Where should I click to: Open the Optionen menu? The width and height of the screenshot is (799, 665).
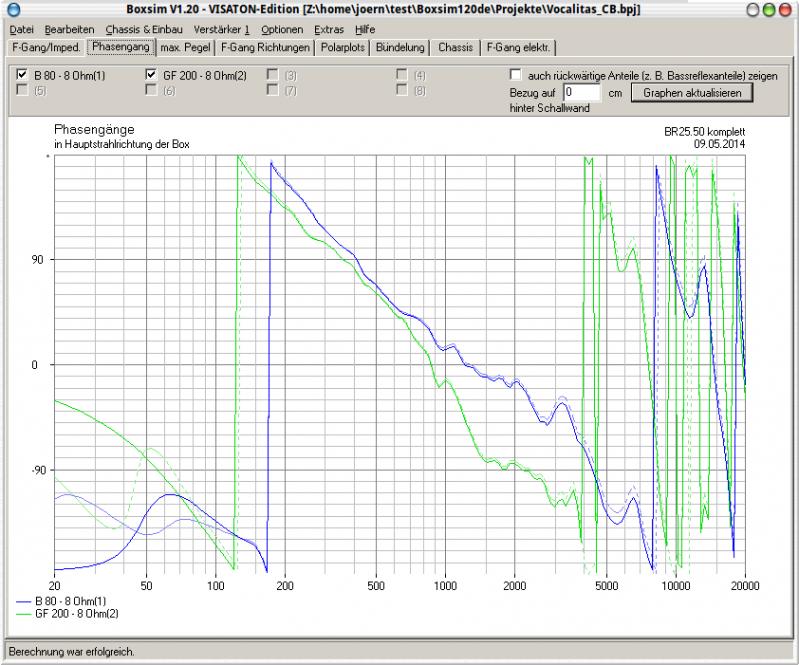(x=283, y=30)
